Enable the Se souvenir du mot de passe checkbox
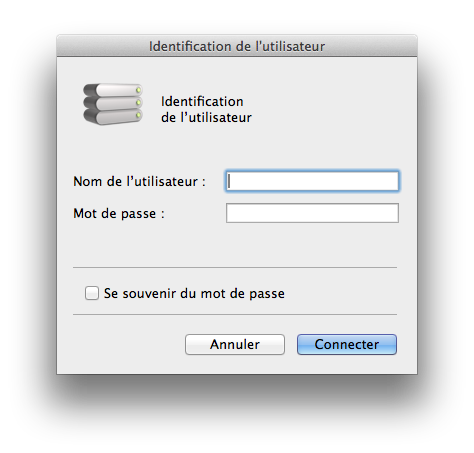This screenshot has width=474, height=453. [92, 293]
